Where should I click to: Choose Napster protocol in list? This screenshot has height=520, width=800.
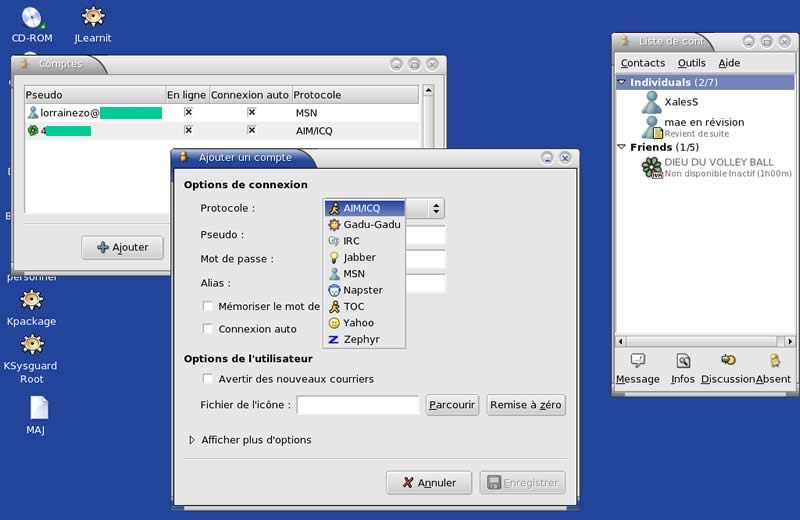364,290
